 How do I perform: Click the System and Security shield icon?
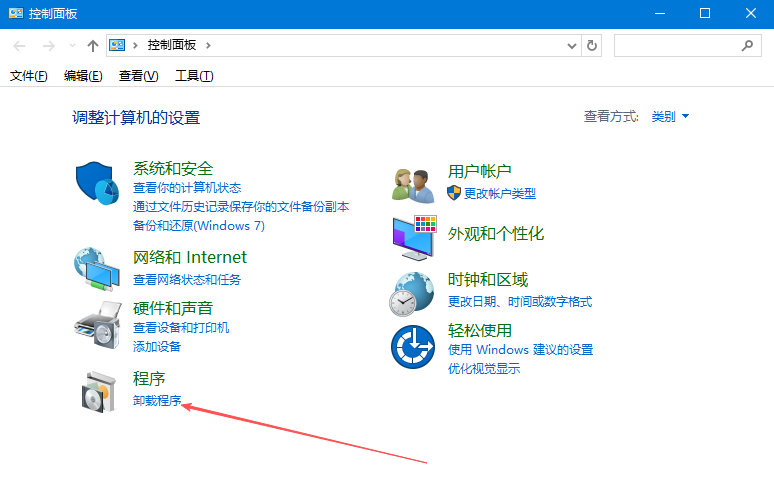pyautogui.click(x=98, y=183)
